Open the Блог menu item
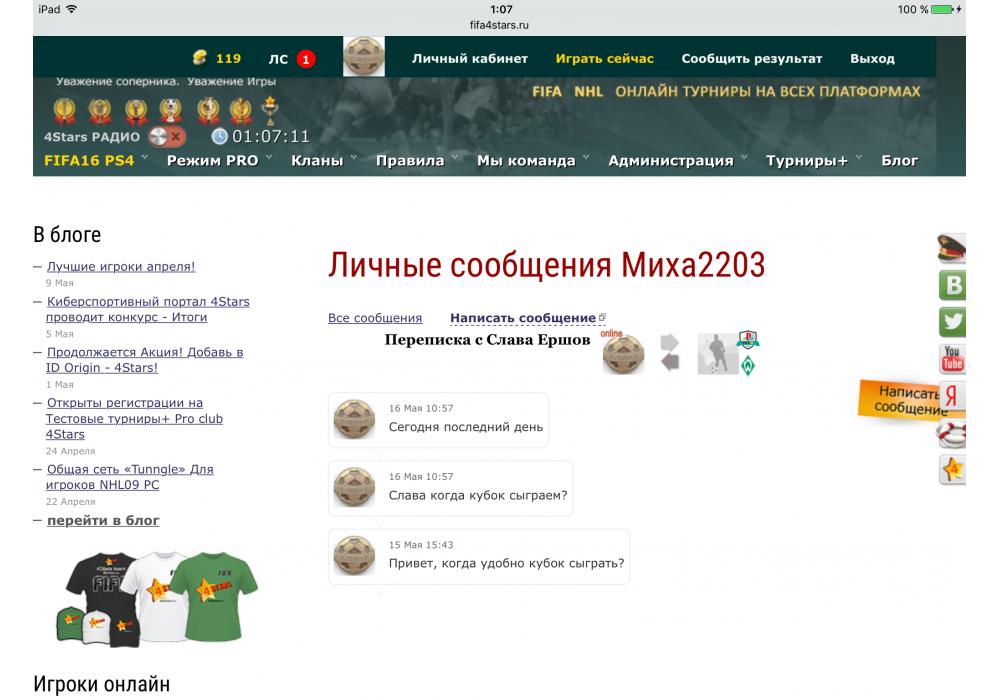1000x700 pixels. pyautogui.click(x=899, y=160)
